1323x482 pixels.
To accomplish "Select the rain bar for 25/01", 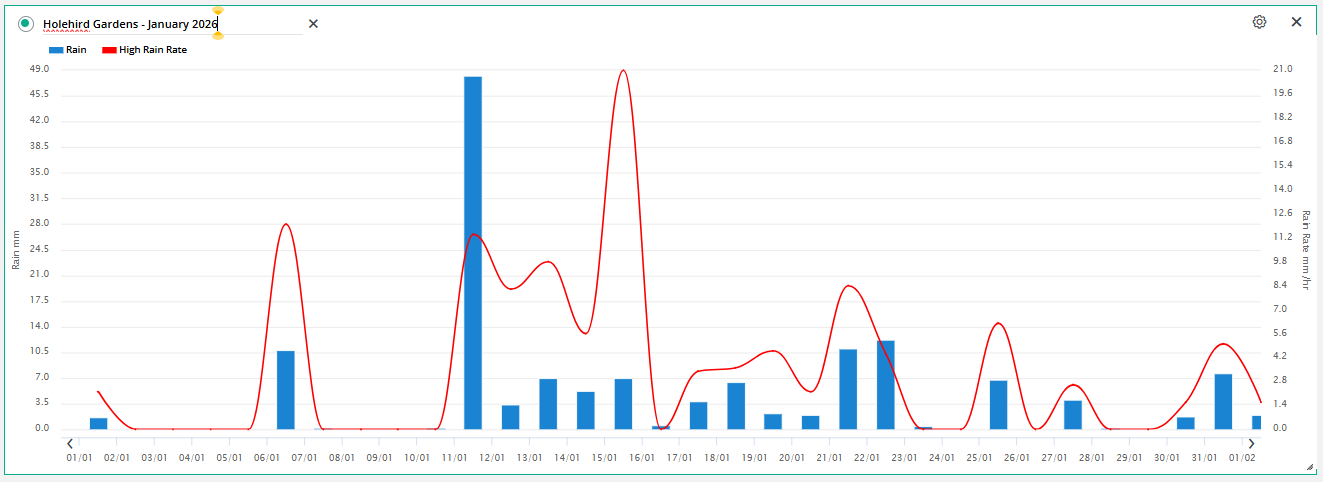I will (x=998, y=405).
